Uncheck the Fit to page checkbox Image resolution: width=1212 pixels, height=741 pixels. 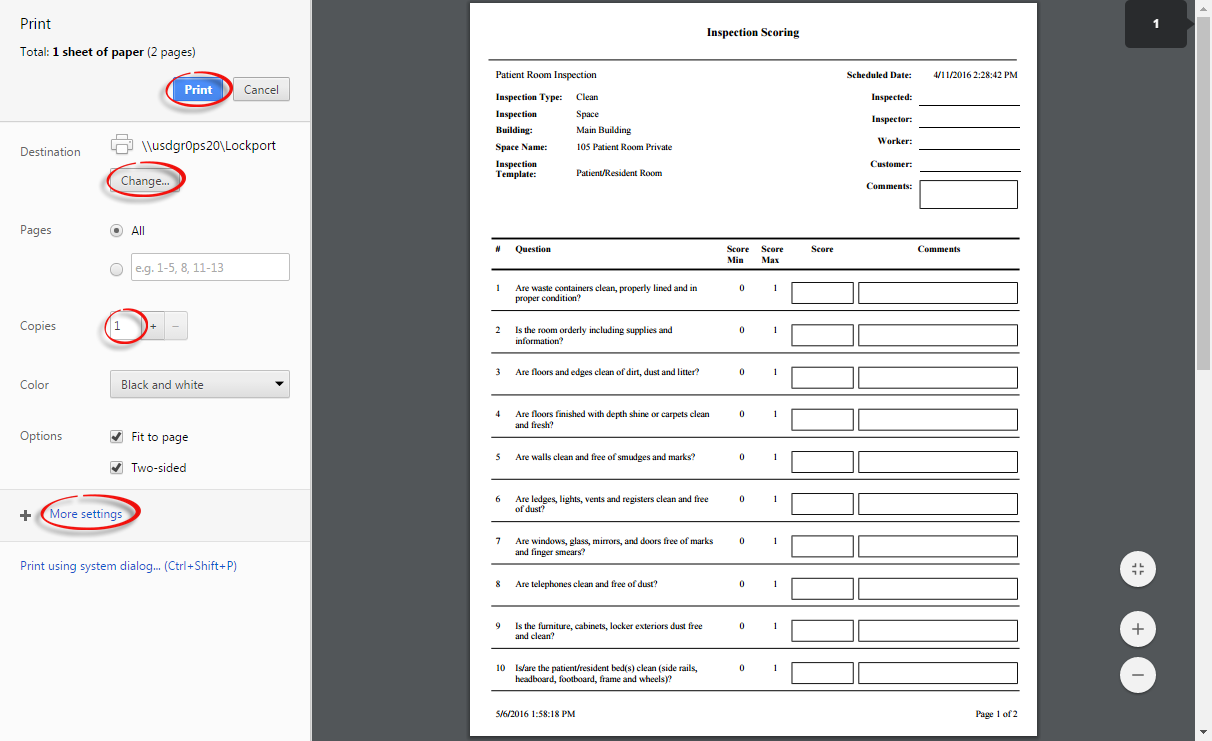[x=117, y=437]
